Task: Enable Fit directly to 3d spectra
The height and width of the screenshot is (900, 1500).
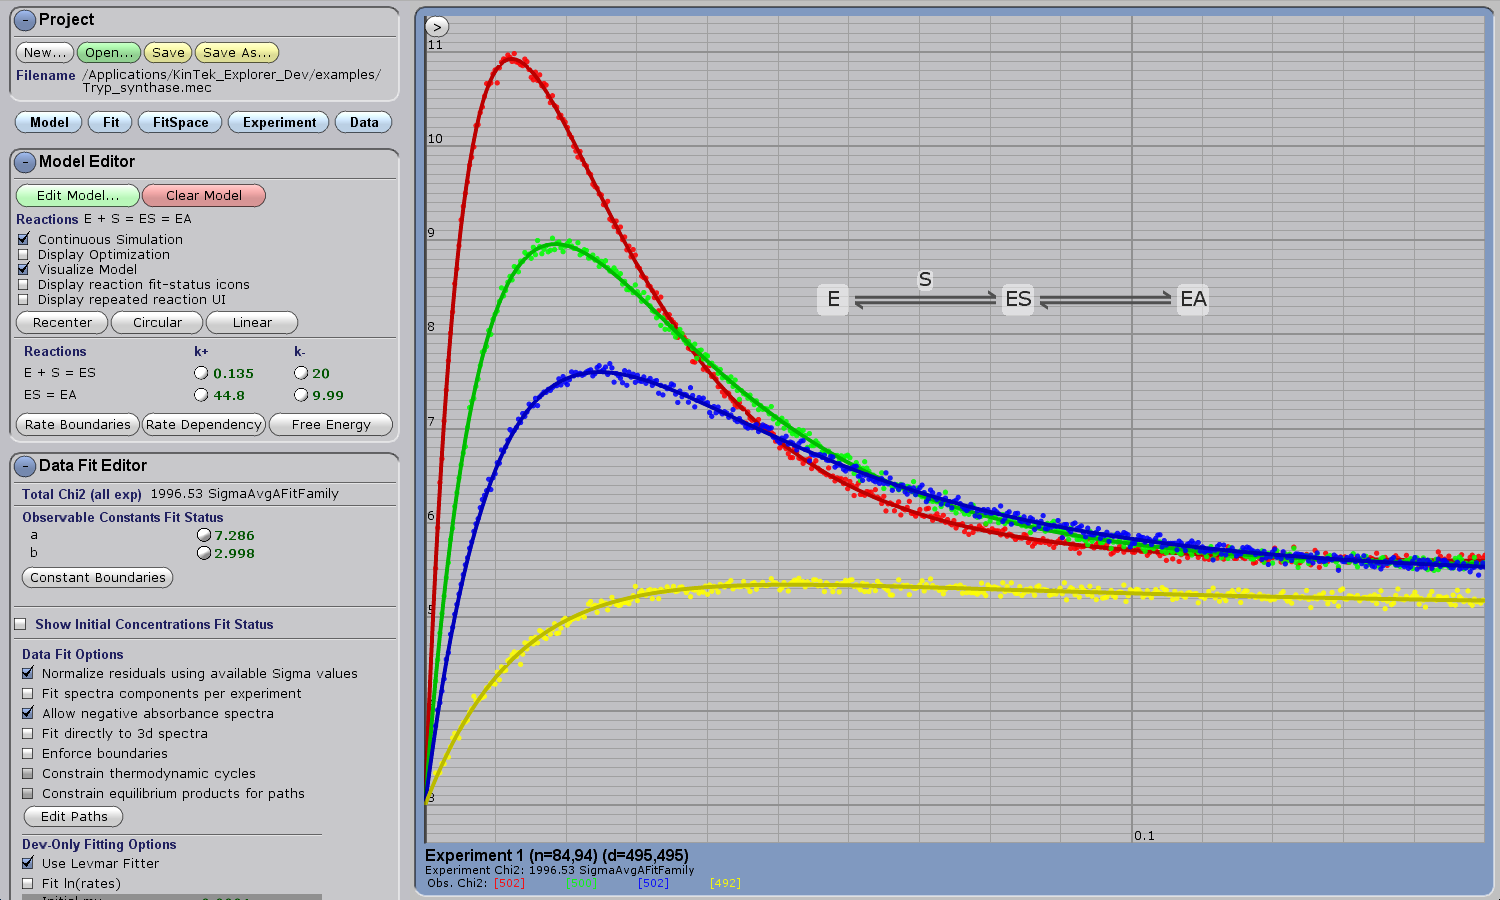Action: [28, 733]
